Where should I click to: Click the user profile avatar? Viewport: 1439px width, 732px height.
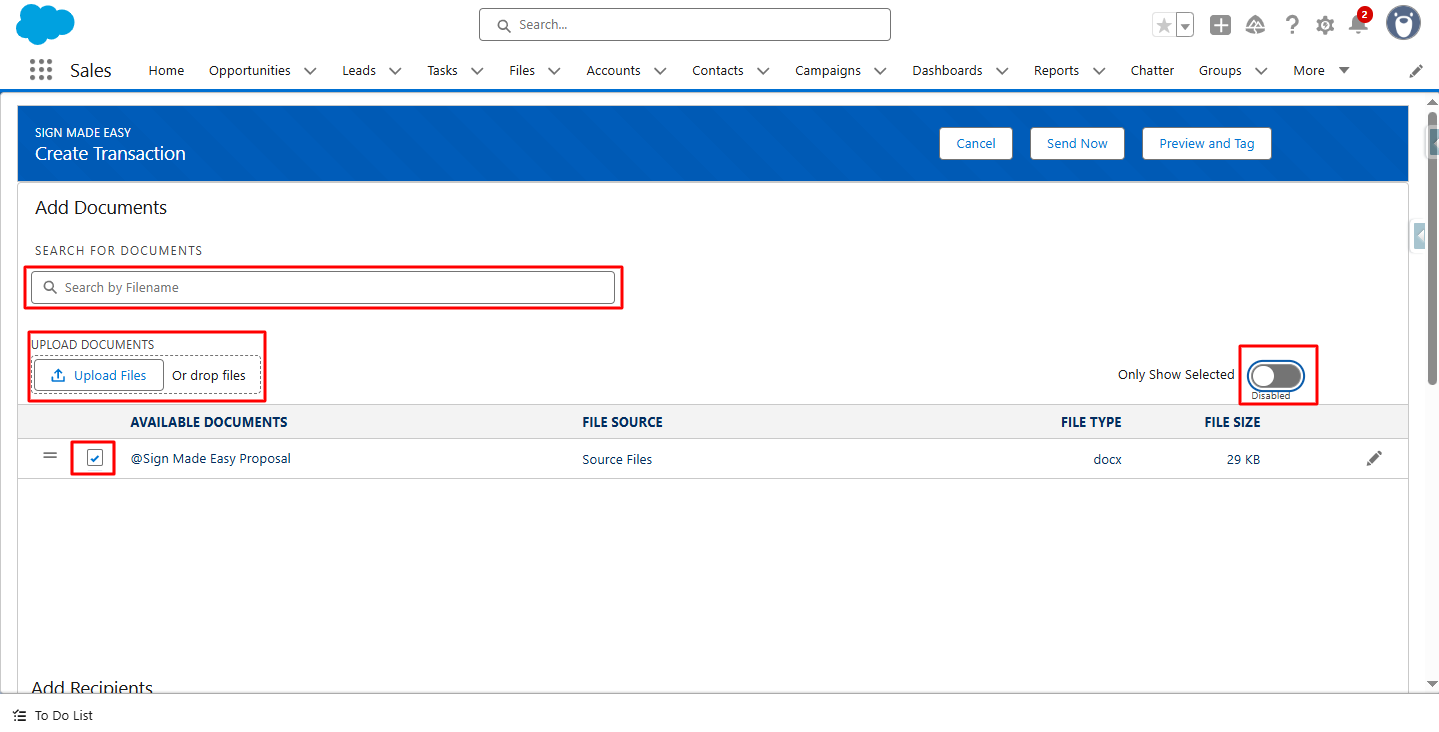pyautogui.click(x=1403, y=24)
